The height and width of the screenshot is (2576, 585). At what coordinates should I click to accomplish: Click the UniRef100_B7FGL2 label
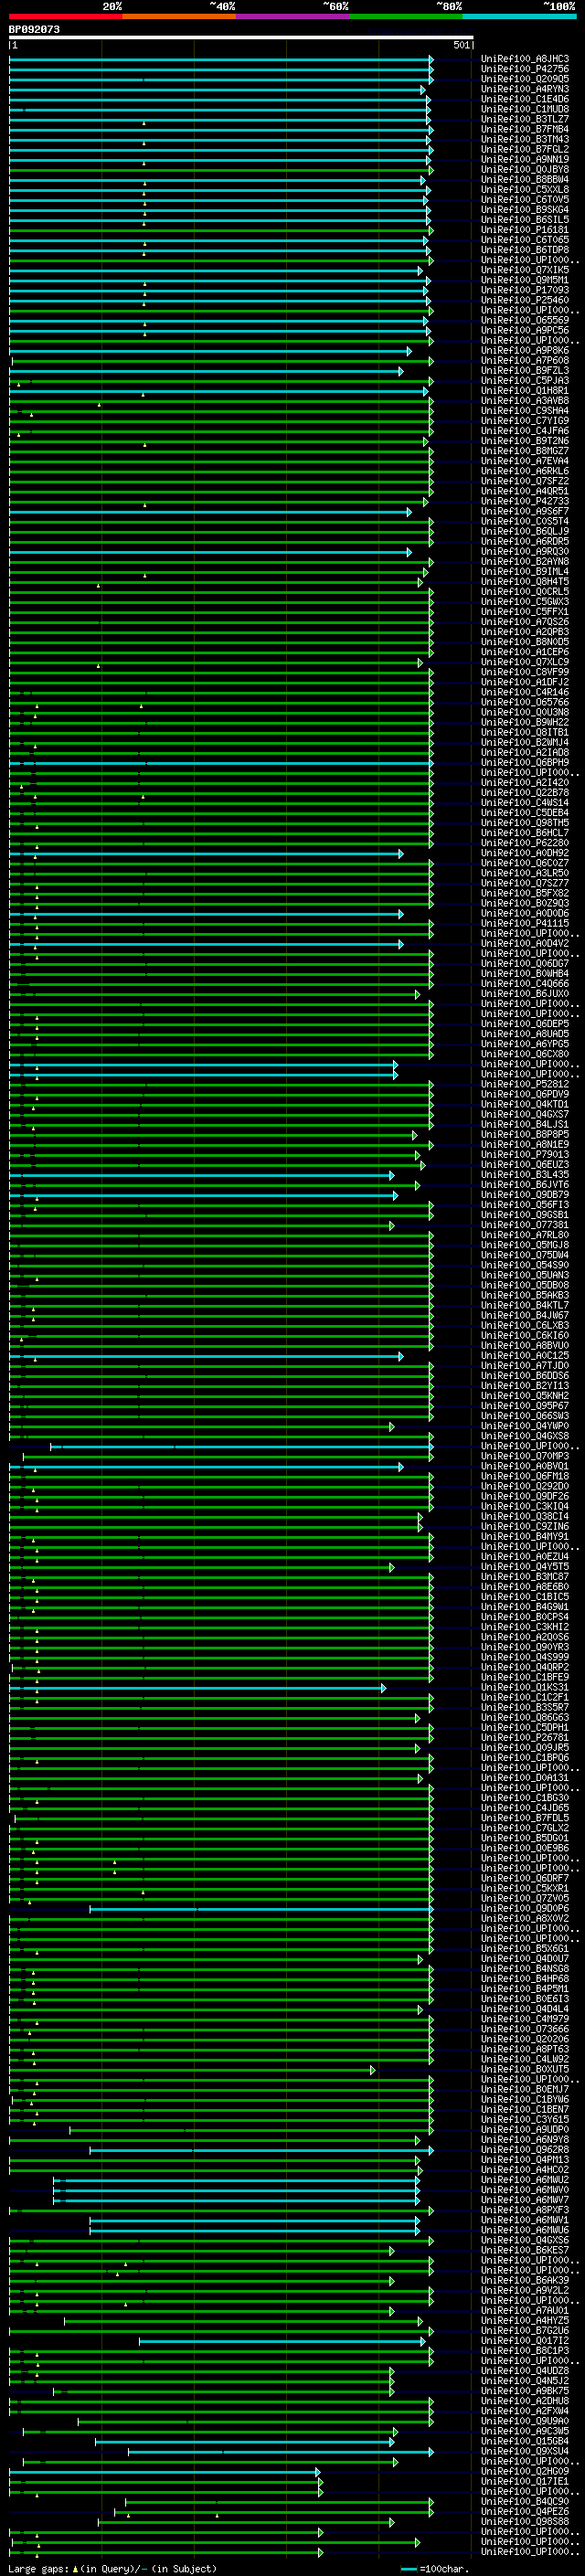click(x=525, y=149)
